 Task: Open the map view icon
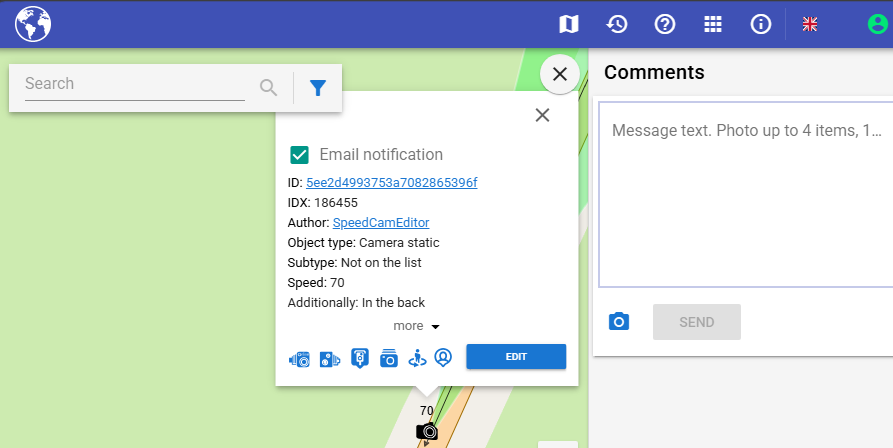pos(568,24)
